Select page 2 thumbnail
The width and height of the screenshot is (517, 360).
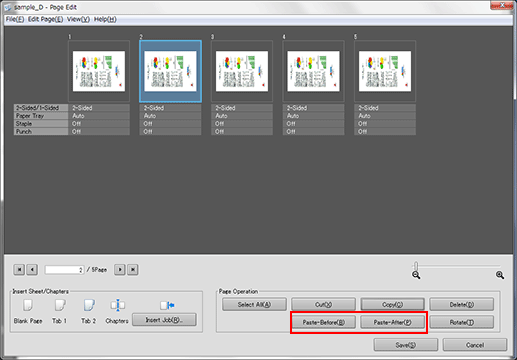[170, 71]
